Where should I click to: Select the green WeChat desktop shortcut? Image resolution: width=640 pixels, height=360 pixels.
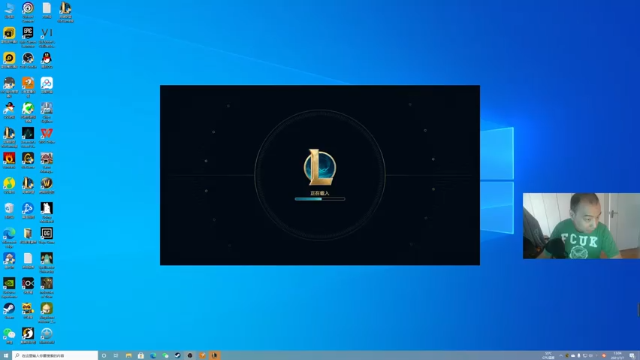[x=9, y=333]
